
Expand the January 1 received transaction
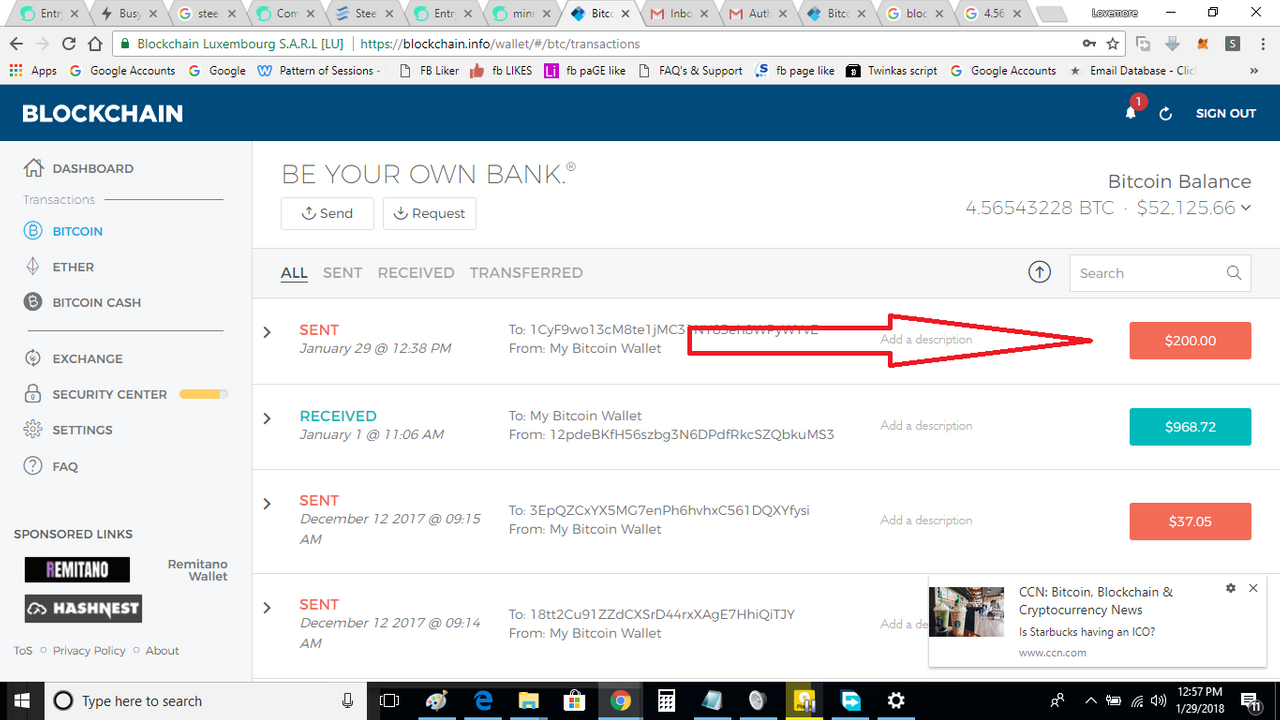point(267,418)
